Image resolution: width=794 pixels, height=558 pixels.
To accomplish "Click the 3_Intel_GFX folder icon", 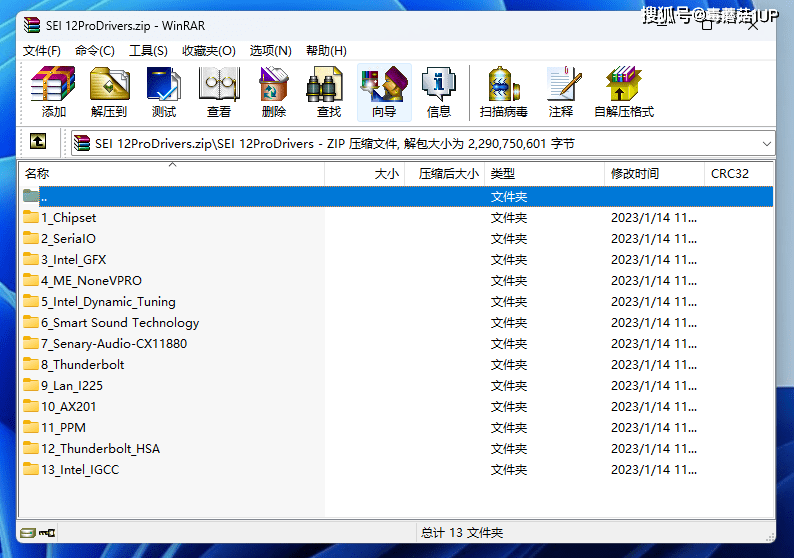I will (x=31, y=259).
